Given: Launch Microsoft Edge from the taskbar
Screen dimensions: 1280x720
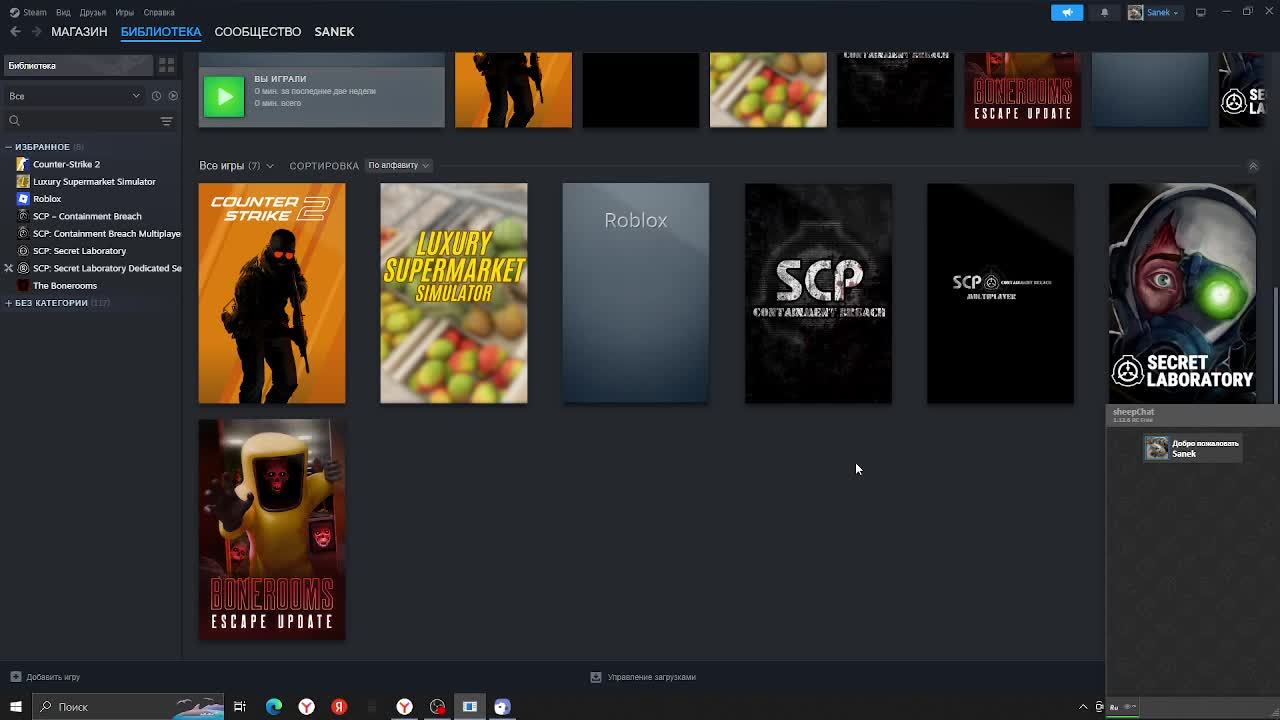Looking at the screenshot, I should tap(273, 707).
